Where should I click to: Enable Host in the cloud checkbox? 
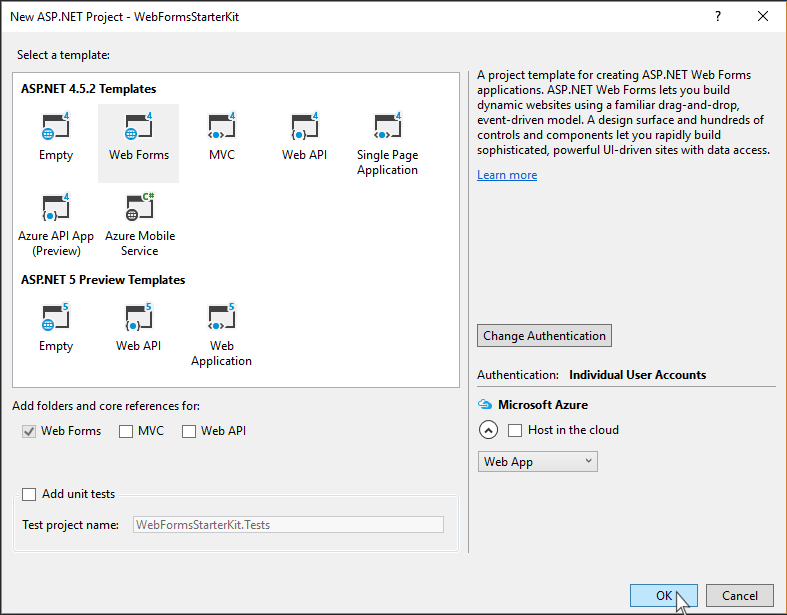(x=515, y=430)
